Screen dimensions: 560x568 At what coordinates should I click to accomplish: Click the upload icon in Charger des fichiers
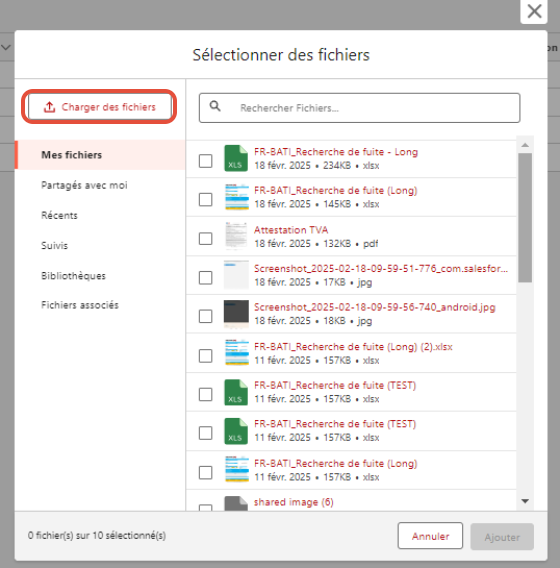49,107
